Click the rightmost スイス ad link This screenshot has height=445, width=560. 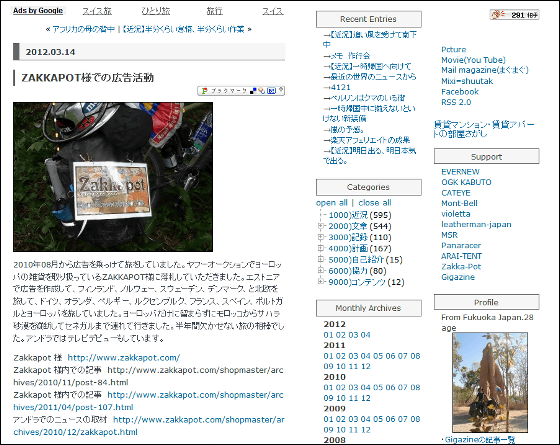[273, 11]
